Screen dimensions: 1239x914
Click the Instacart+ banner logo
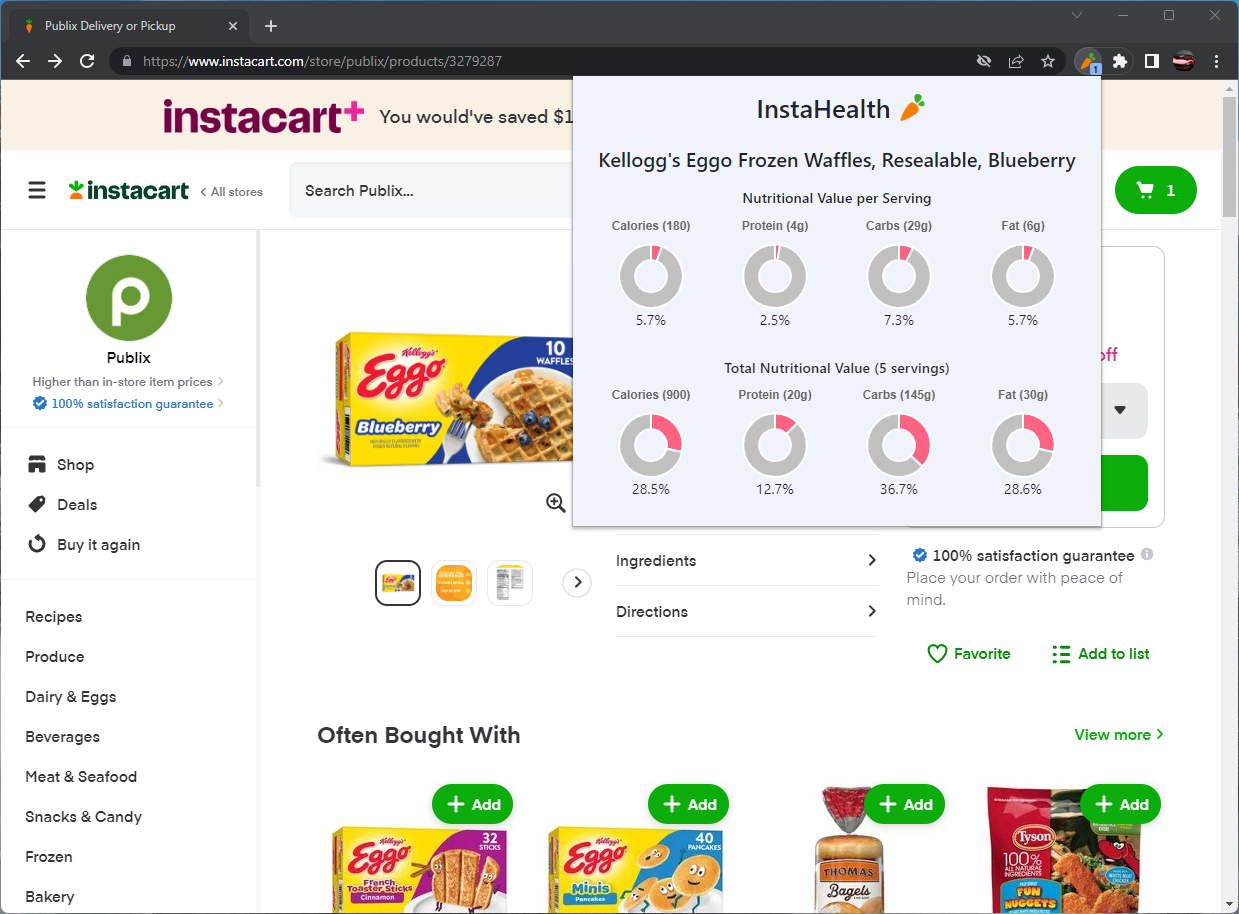[x=263, y=116]
